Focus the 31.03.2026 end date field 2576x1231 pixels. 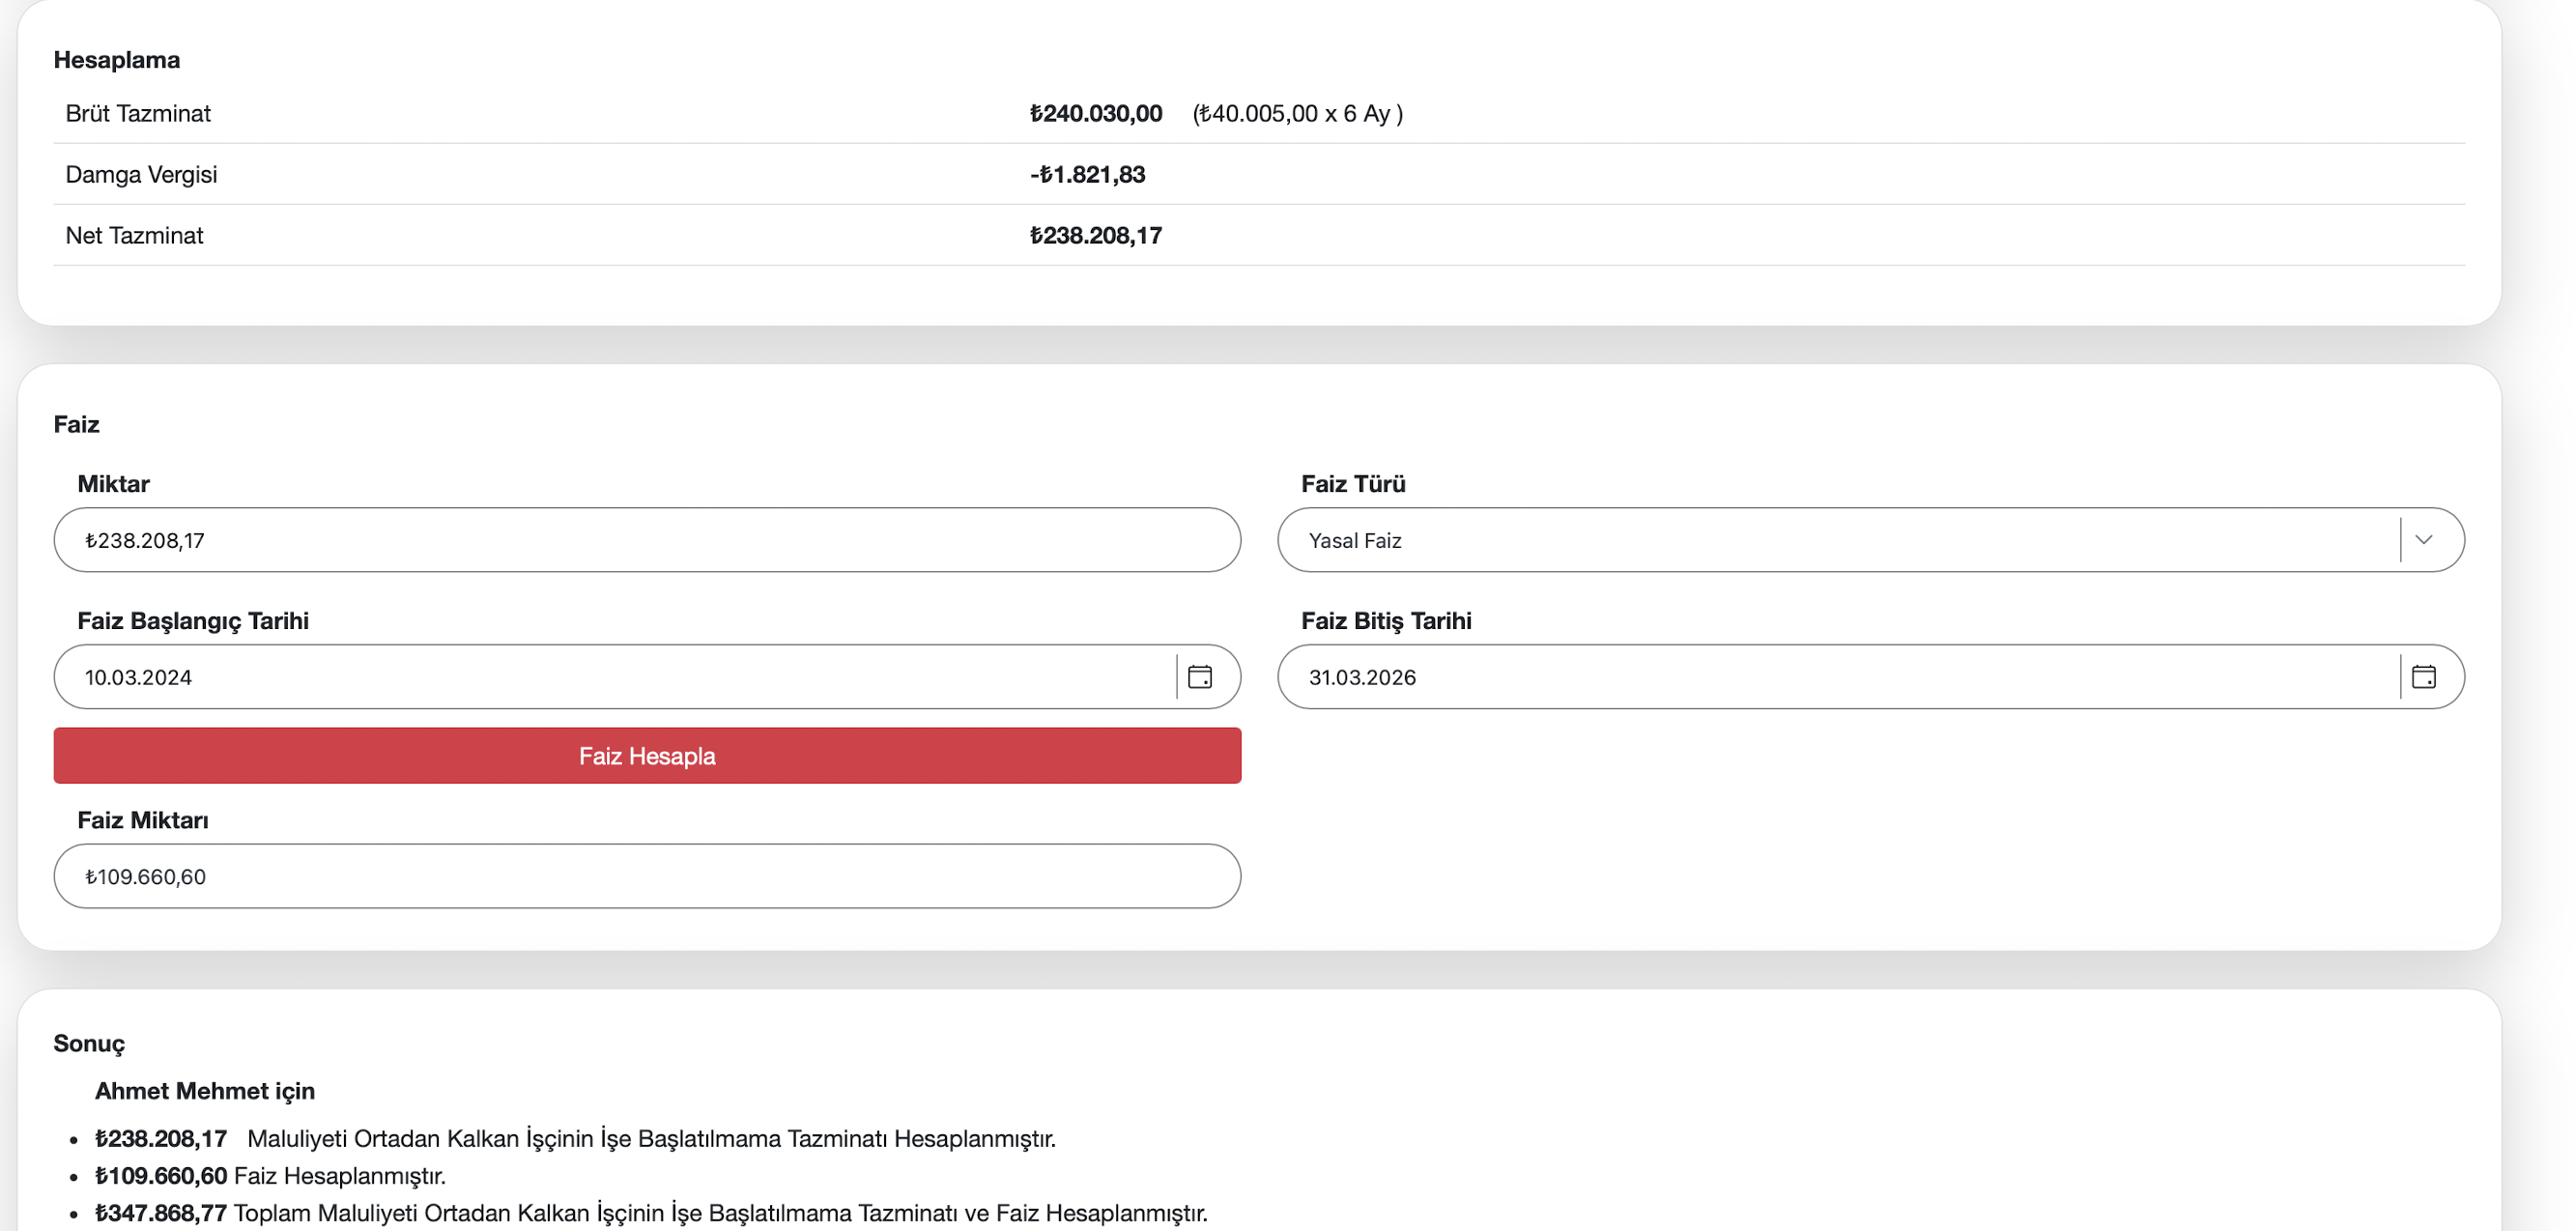tap(1840, 677)
